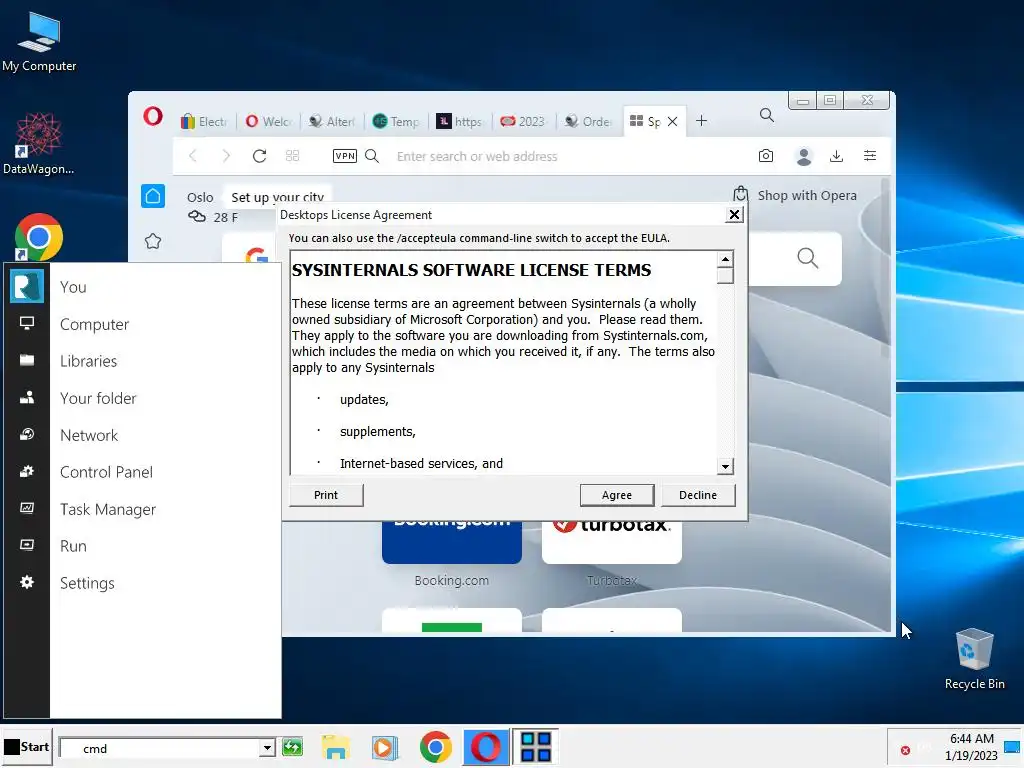Click license text scrollbar down arrow
The height and width of the screenshot is (768, 1024).
pos(725,466)
